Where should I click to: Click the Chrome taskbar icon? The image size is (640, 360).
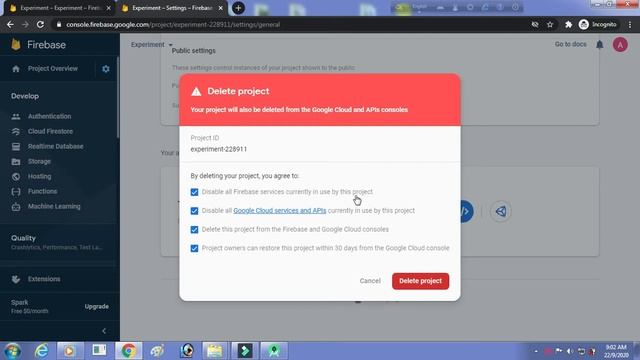click(x=129, y=351)
